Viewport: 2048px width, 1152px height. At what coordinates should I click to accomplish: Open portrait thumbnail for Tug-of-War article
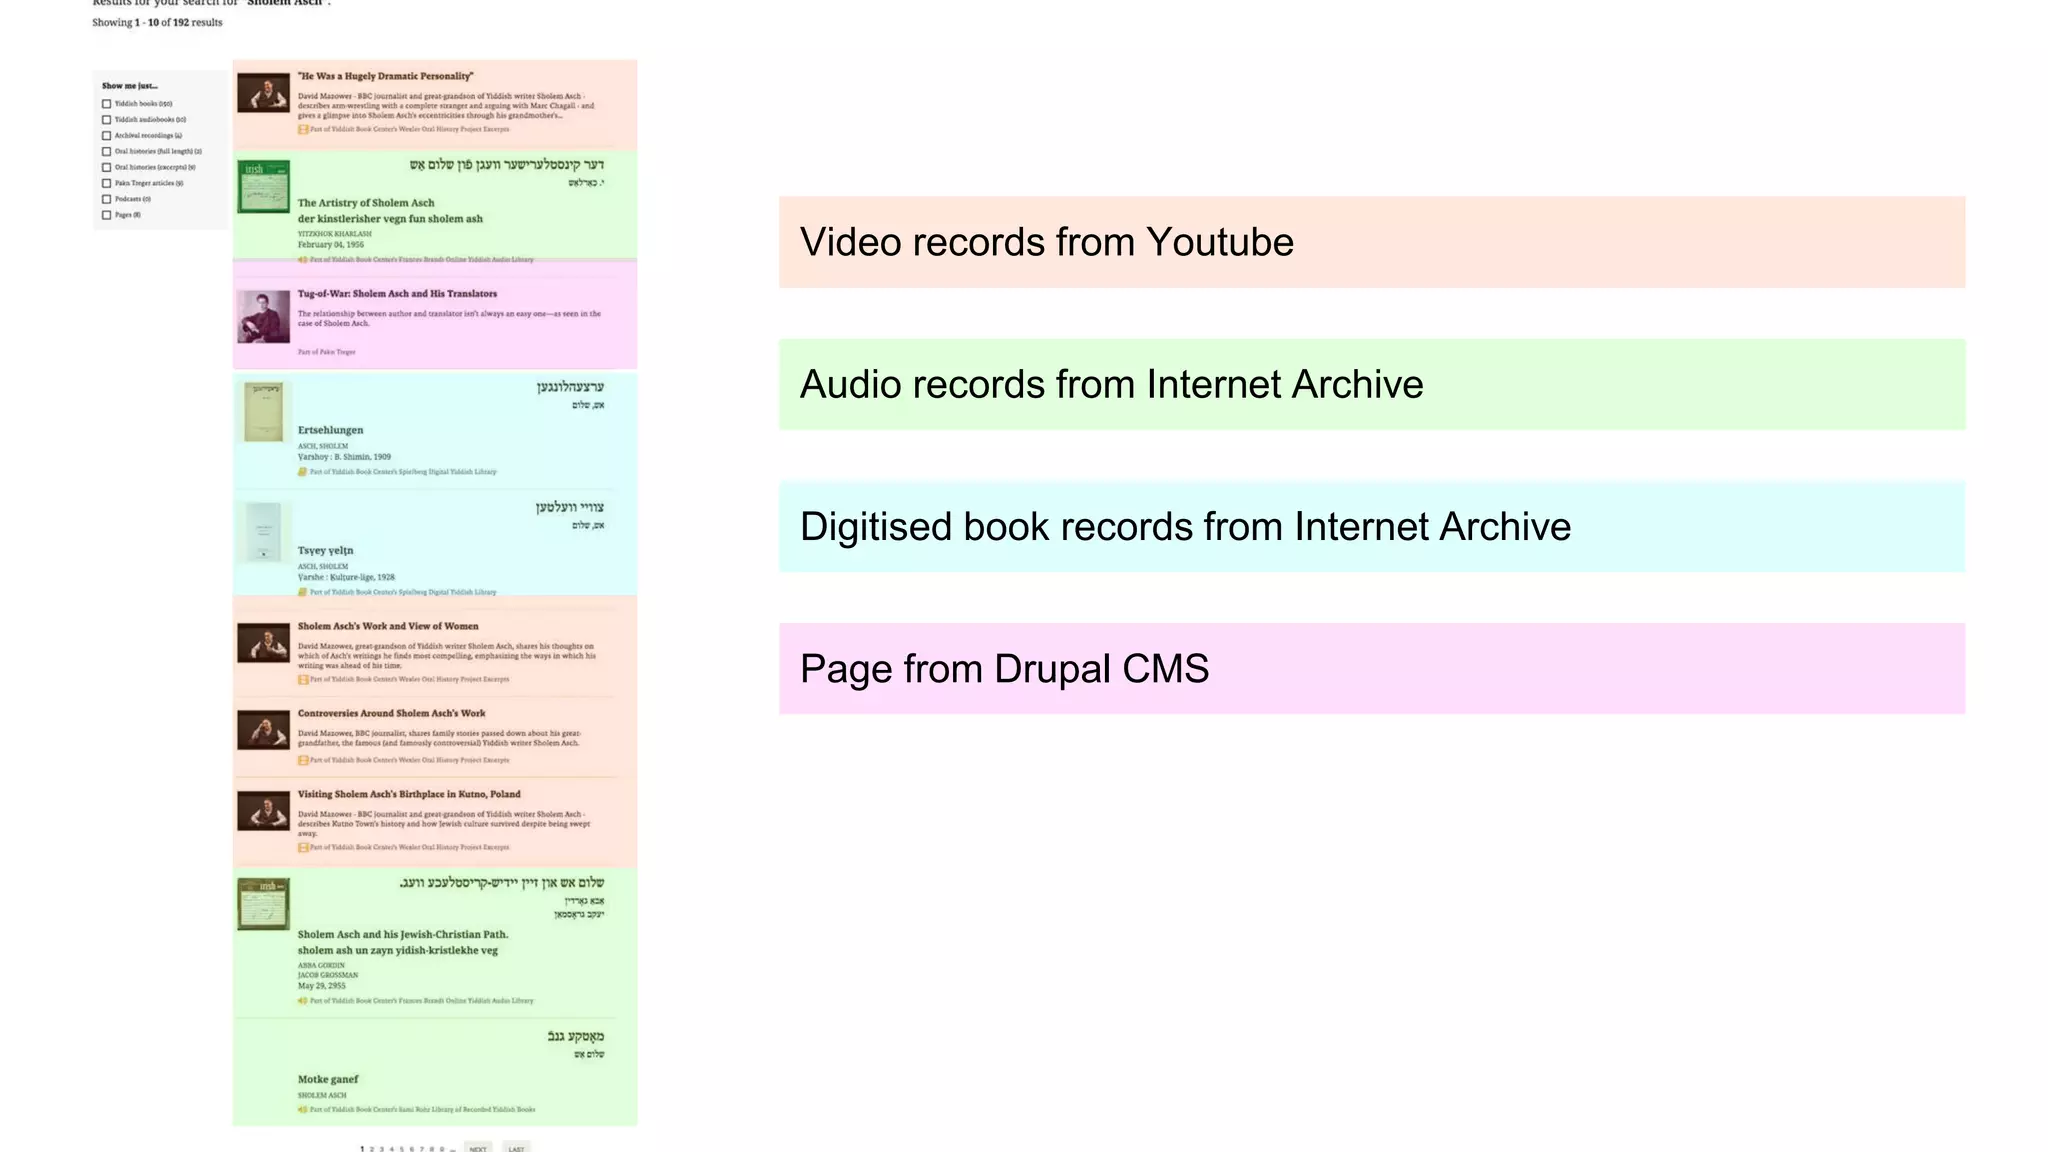pos(263,317)
